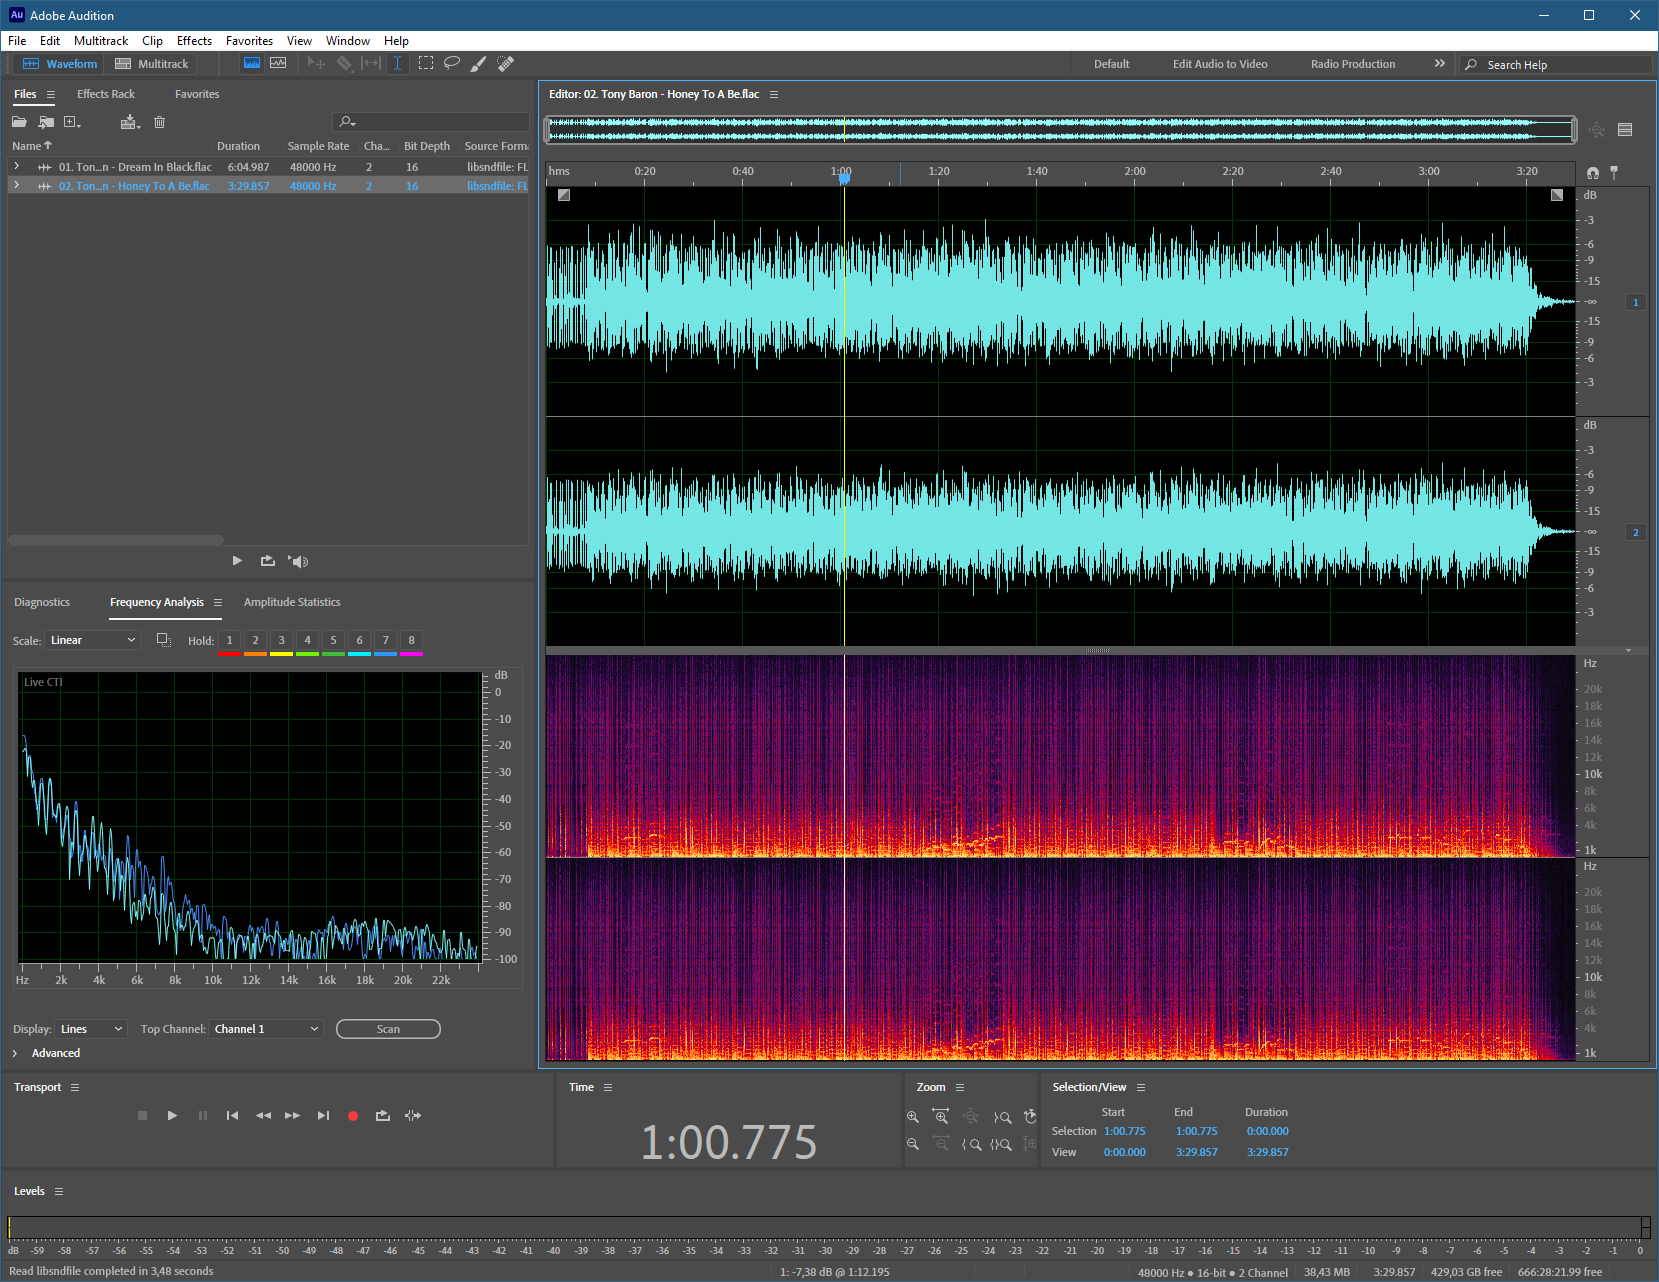The image size is (1659, 1282).
Task: Switch to the Diagnostics tab
Action: pyautogui.click(x=42, y=602)
